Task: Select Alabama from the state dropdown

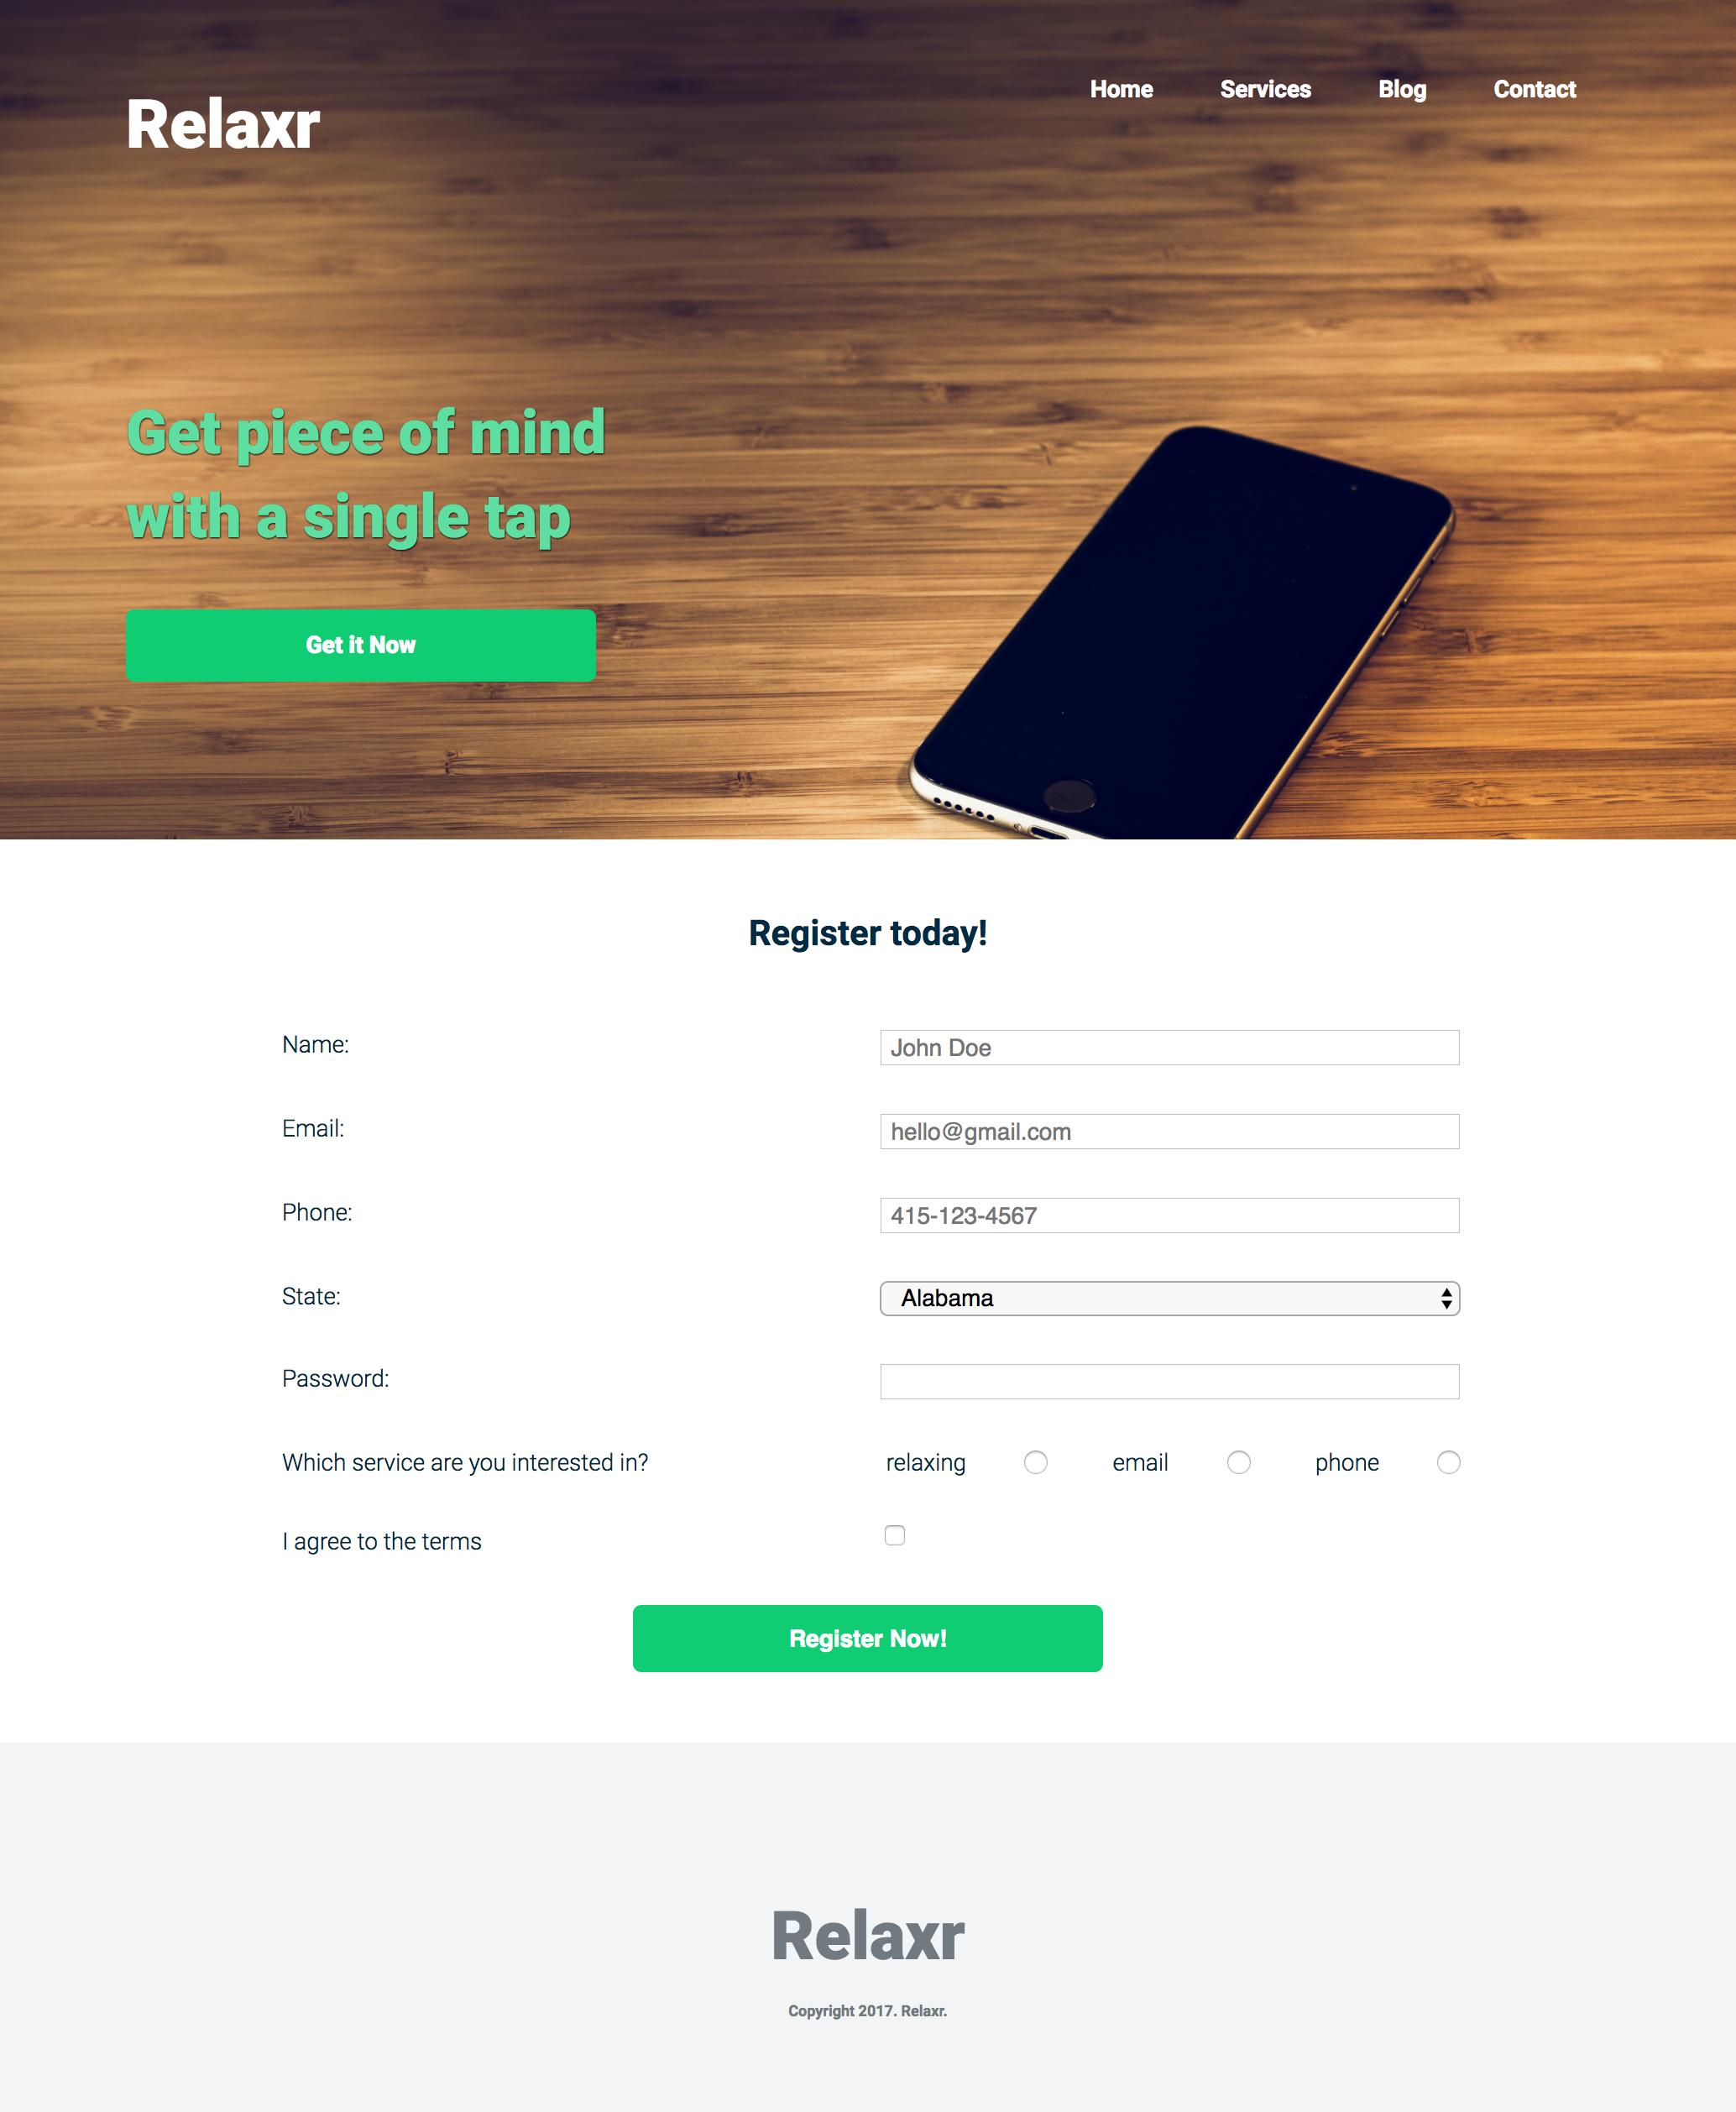Action: tap(1169, 1298)
